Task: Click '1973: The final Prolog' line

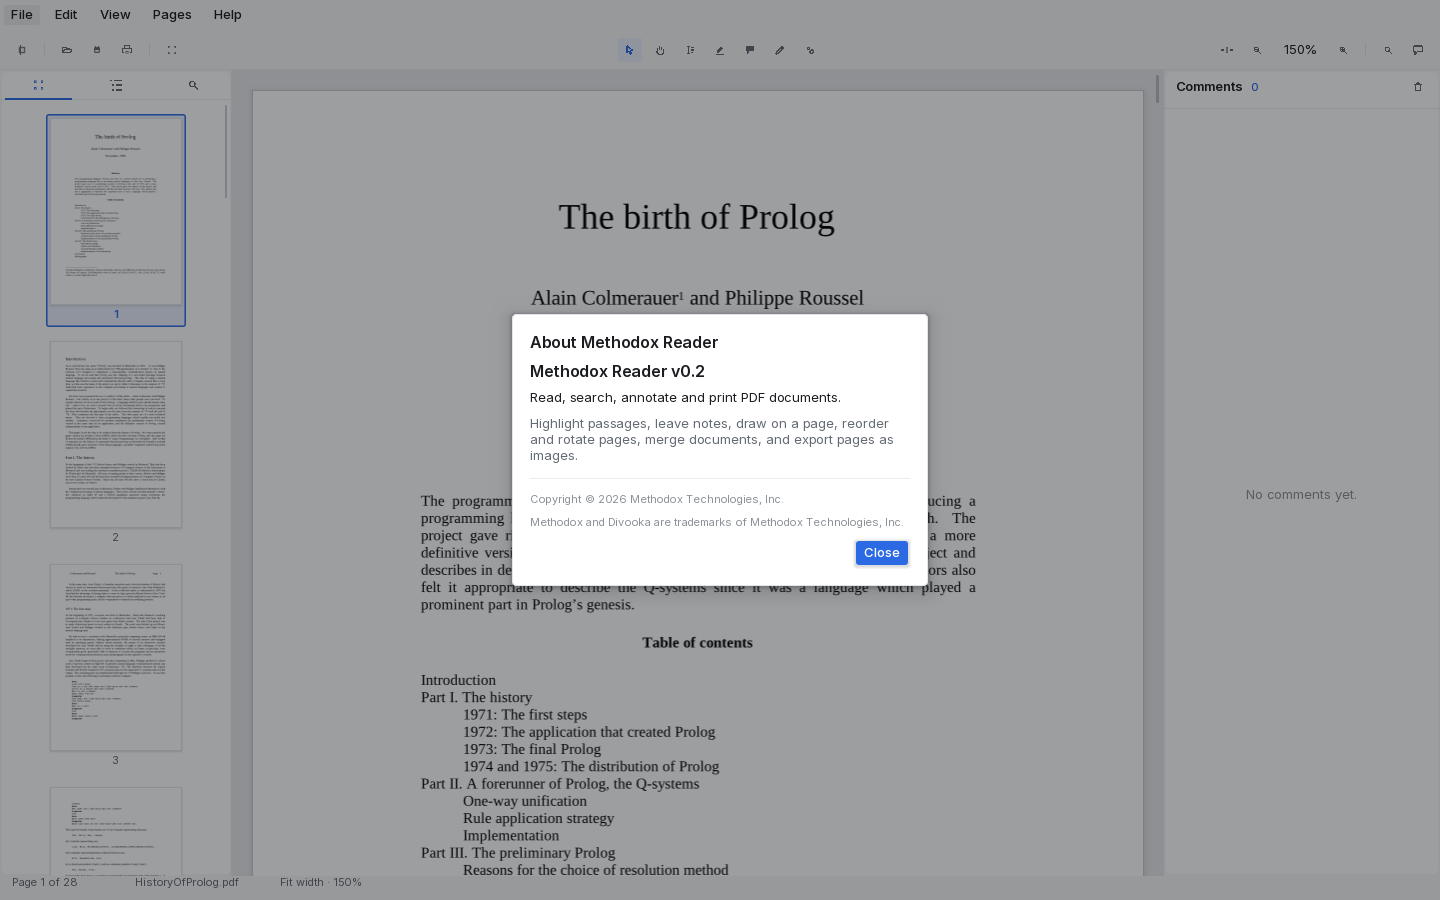Action: click(532, 749)
